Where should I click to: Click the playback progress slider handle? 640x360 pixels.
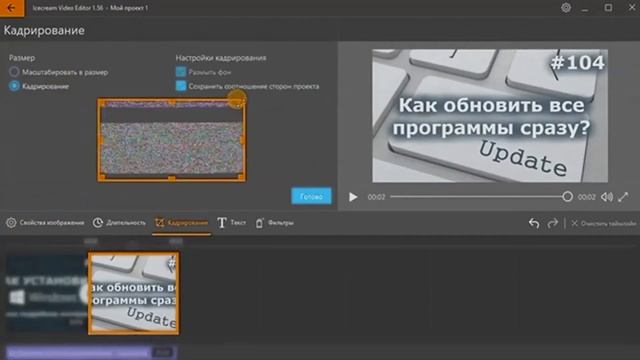[567, 197]
